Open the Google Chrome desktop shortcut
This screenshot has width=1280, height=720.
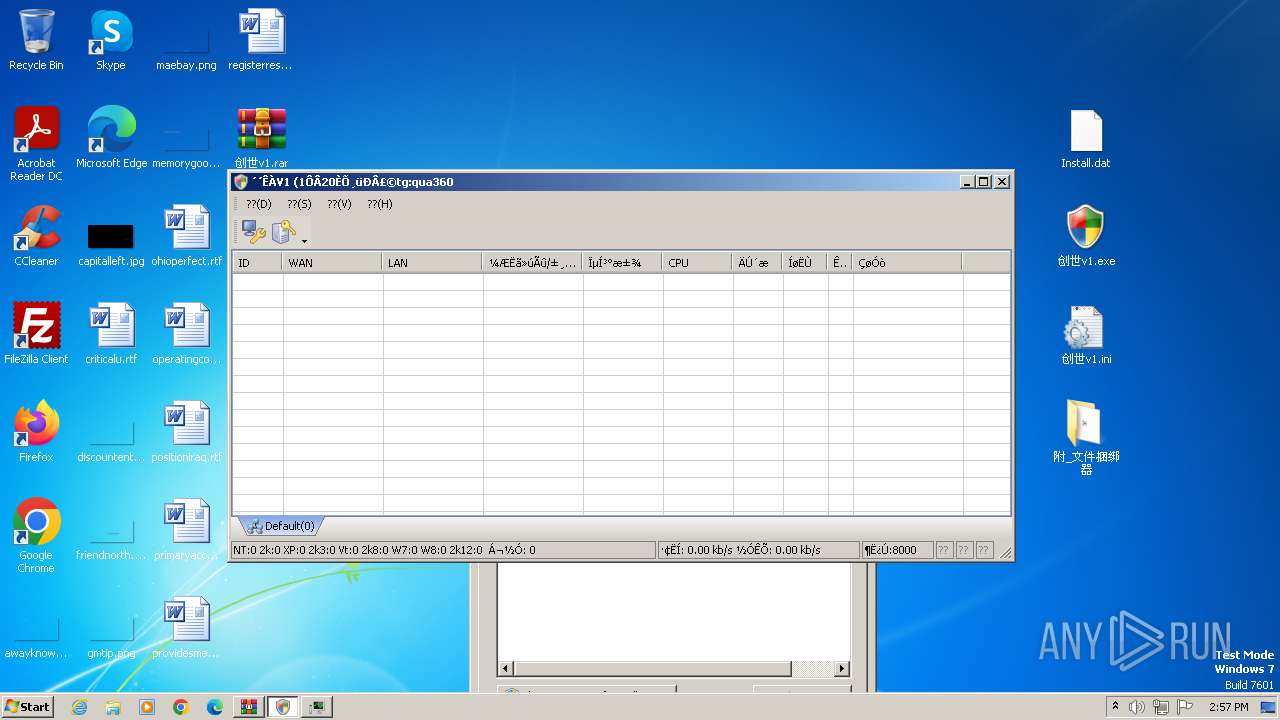click(36, 536)
